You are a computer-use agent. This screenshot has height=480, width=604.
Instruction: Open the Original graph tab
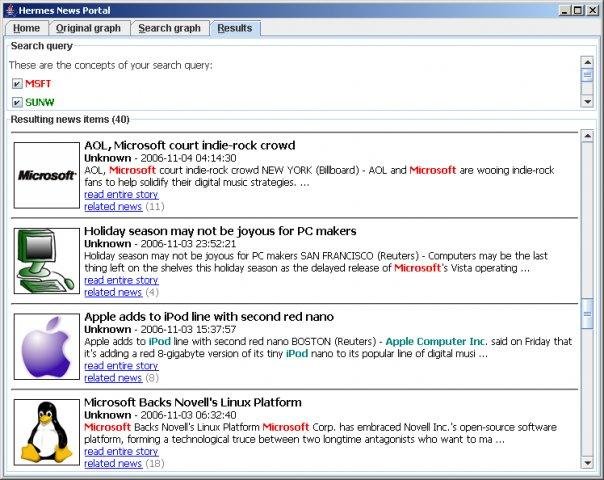[x=88, y=28]
